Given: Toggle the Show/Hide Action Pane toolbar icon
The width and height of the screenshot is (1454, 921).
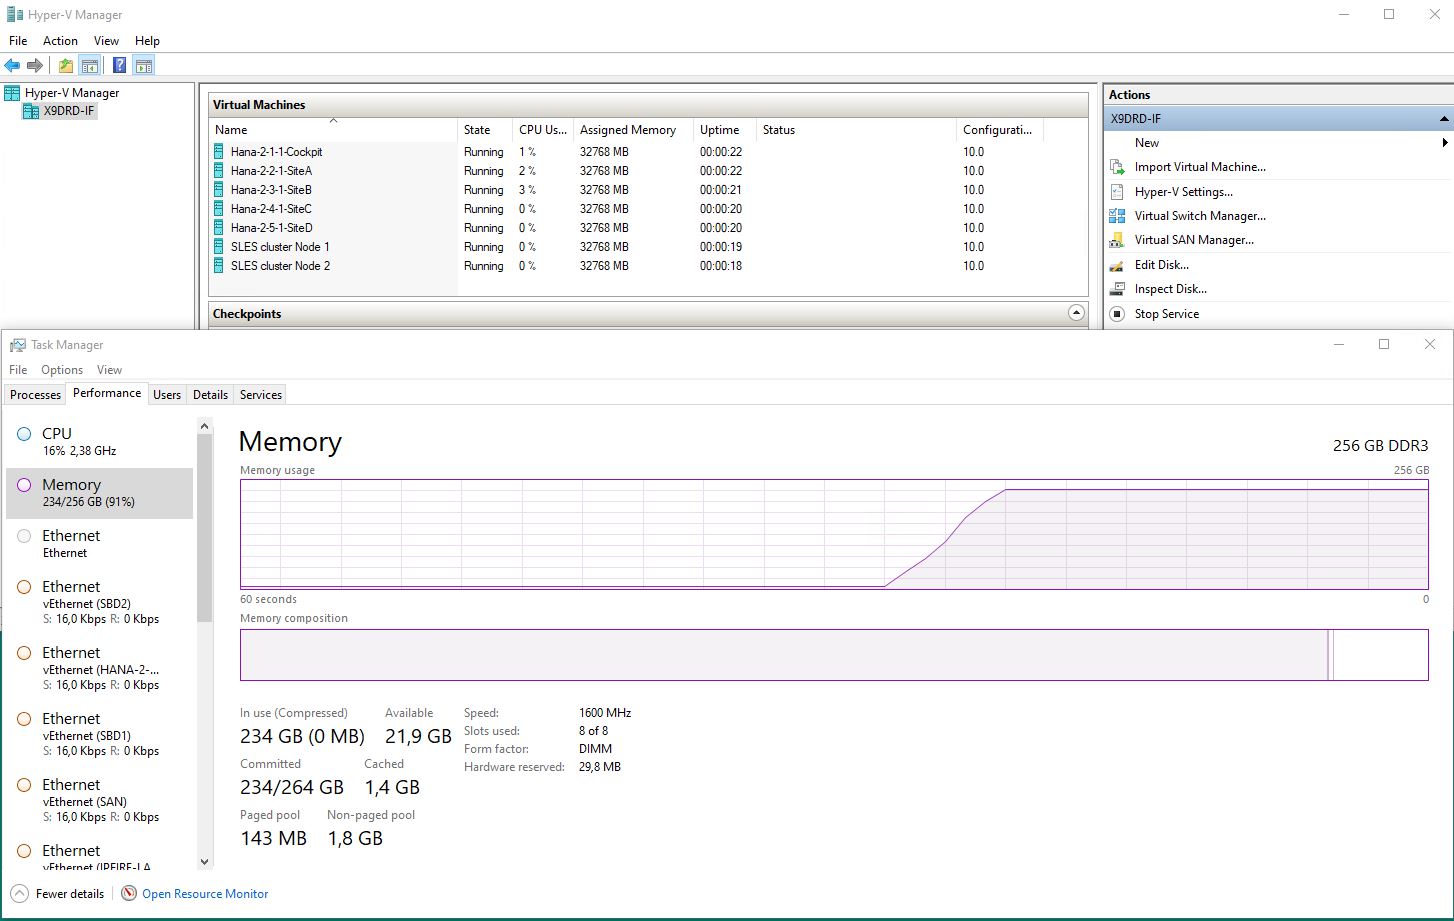Looking at the screenshot, I should click(144, 66).
